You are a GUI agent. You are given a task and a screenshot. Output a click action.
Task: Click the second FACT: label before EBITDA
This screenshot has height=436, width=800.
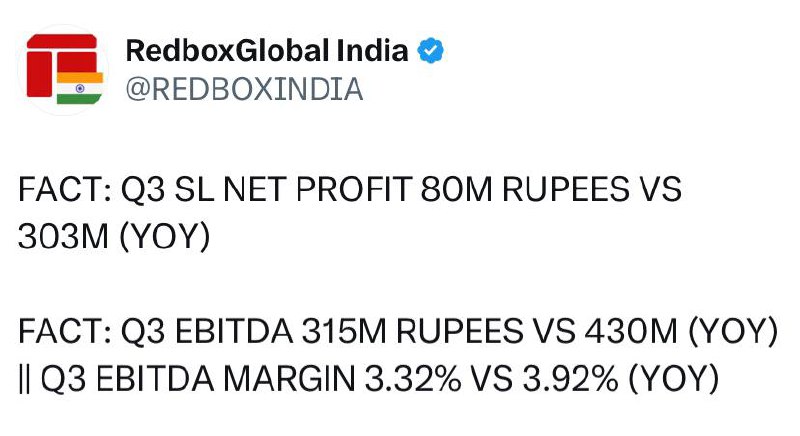(x=65, y=331)
